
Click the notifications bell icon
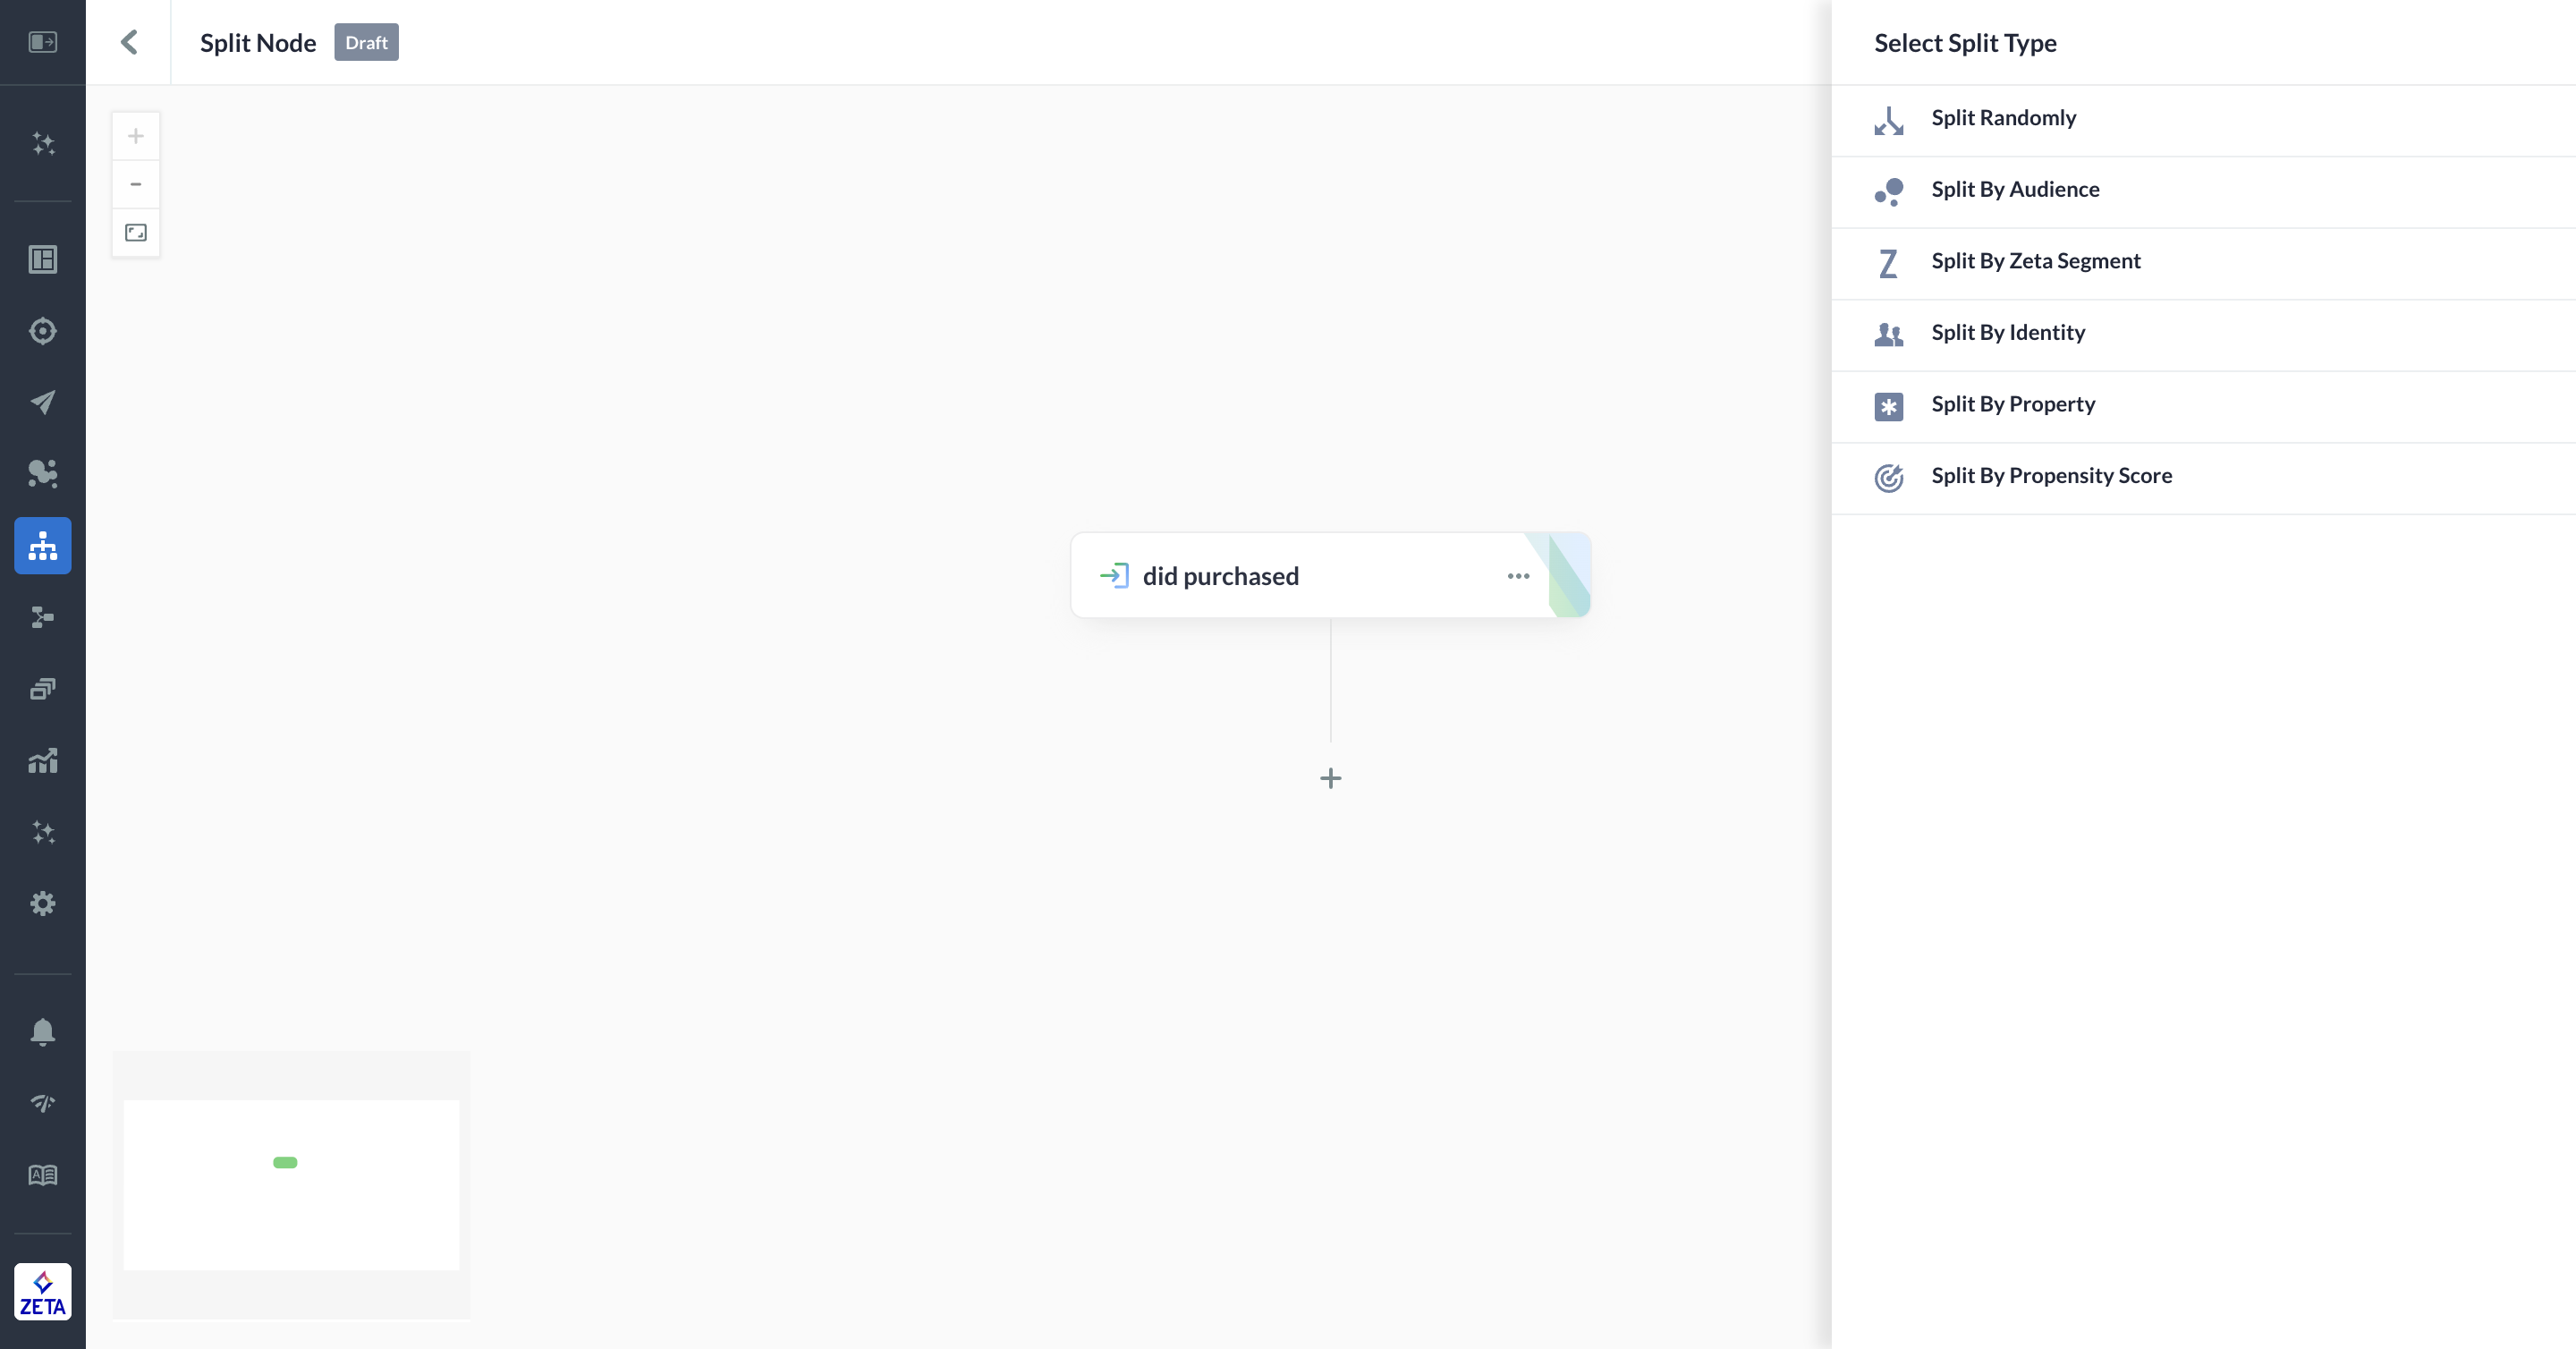(43, 1031)
